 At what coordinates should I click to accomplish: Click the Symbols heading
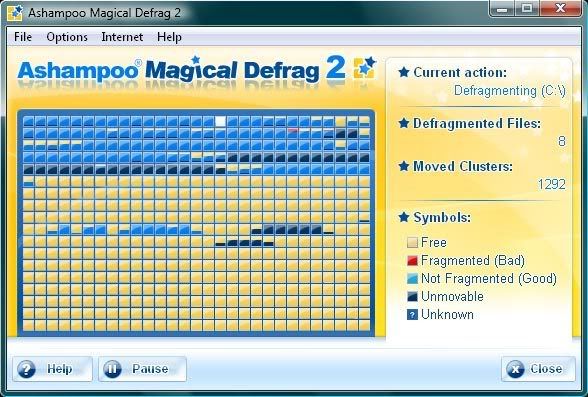(x=442, y=217)
